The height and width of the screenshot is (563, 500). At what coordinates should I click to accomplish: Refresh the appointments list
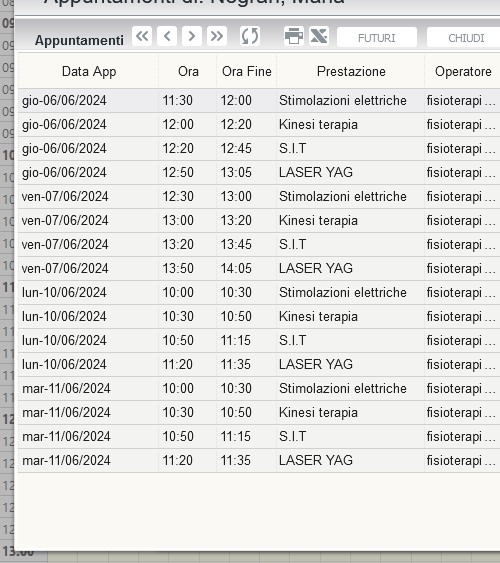pyautogui.click(x=250, y=36)
